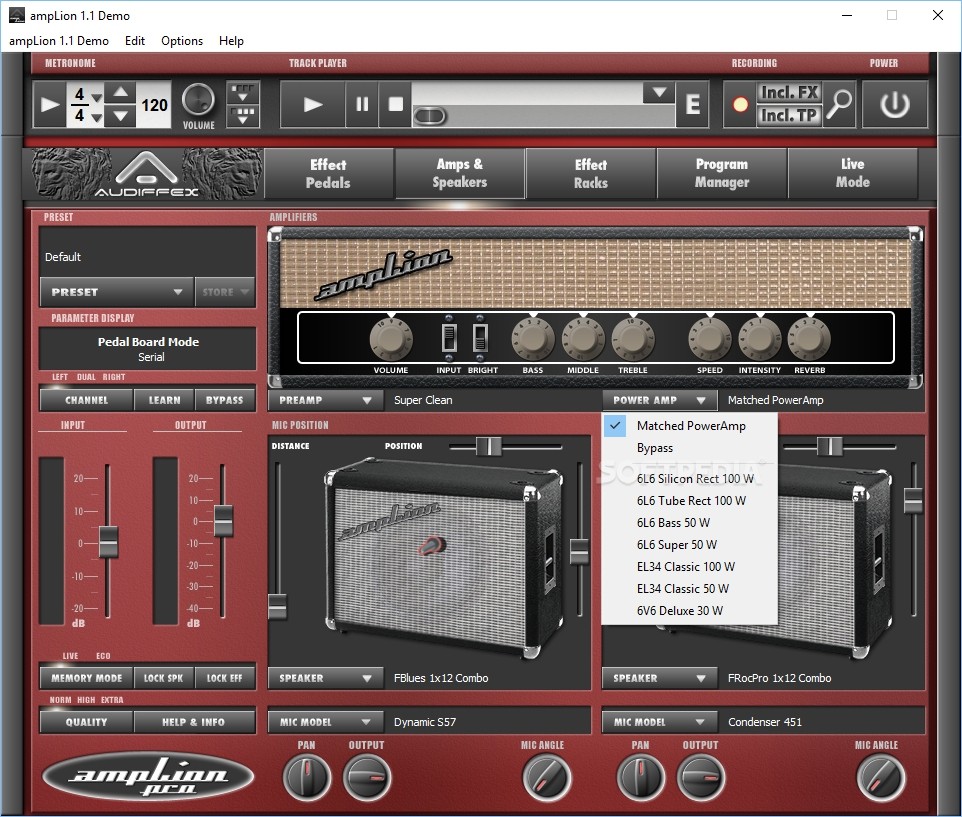Open the MIC MODEL dropdown for Condenser 451
962x817 pixels.
[660, 722]
